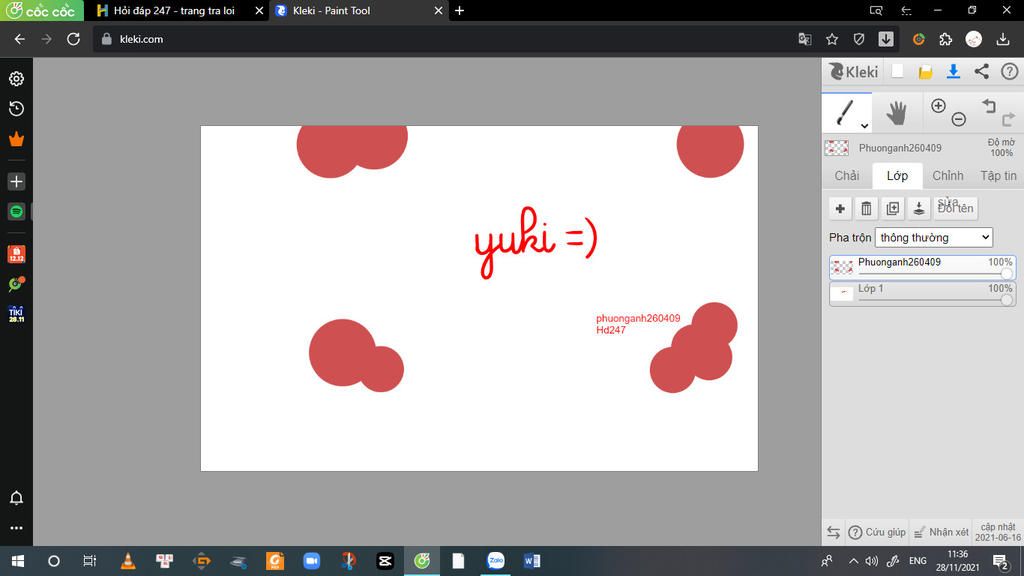Viewport: 1024px width, 576px height.
Task: Select the hand pan tool
Action: click(896, 113)
